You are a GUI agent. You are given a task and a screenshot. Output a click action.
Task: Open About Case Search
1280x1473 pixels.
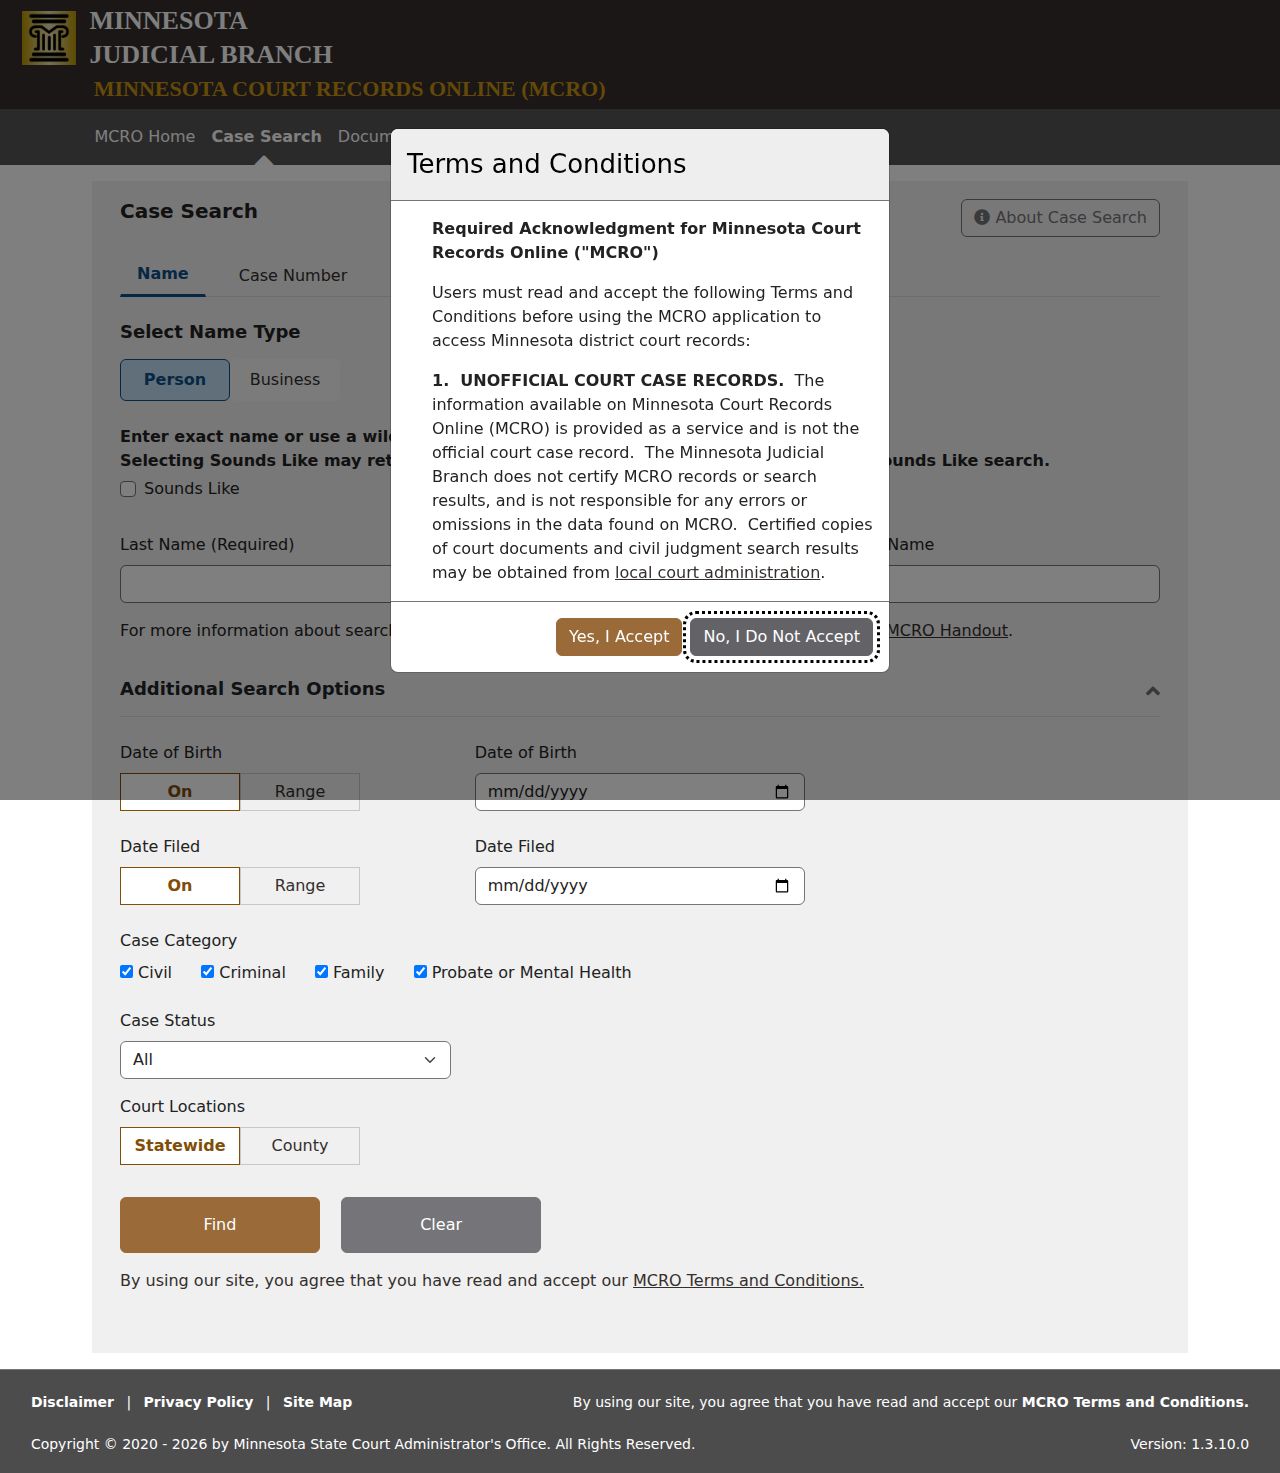[x=1060, y=218]
